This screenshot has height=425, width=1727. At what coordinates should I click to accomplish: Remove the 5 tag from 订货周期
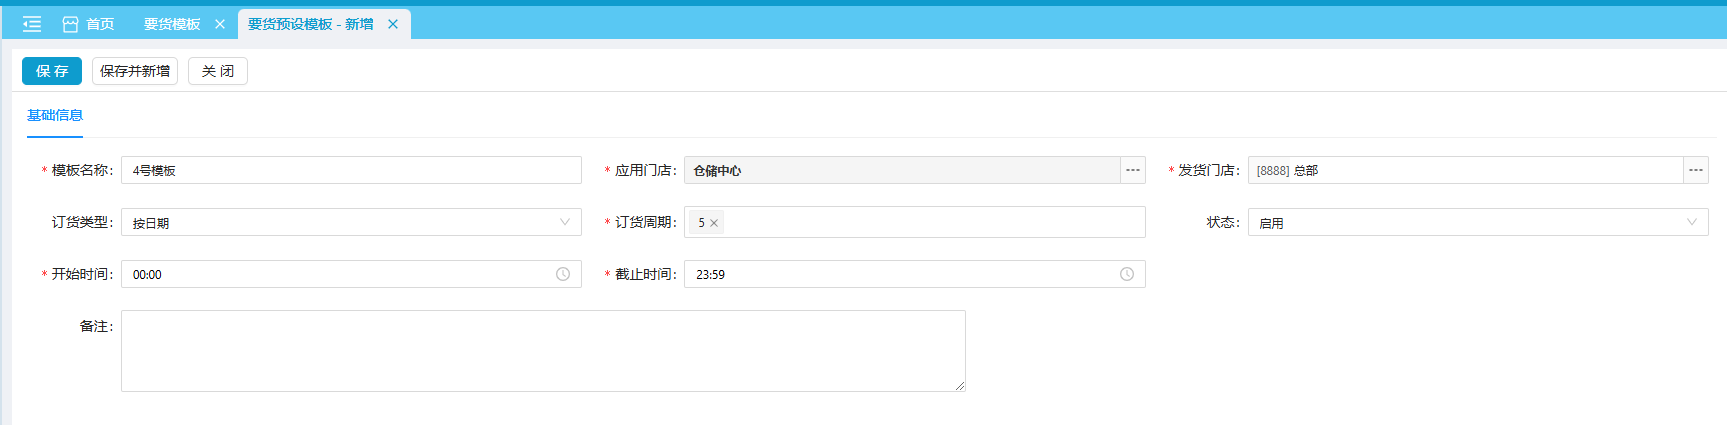(x=714, y=223)
